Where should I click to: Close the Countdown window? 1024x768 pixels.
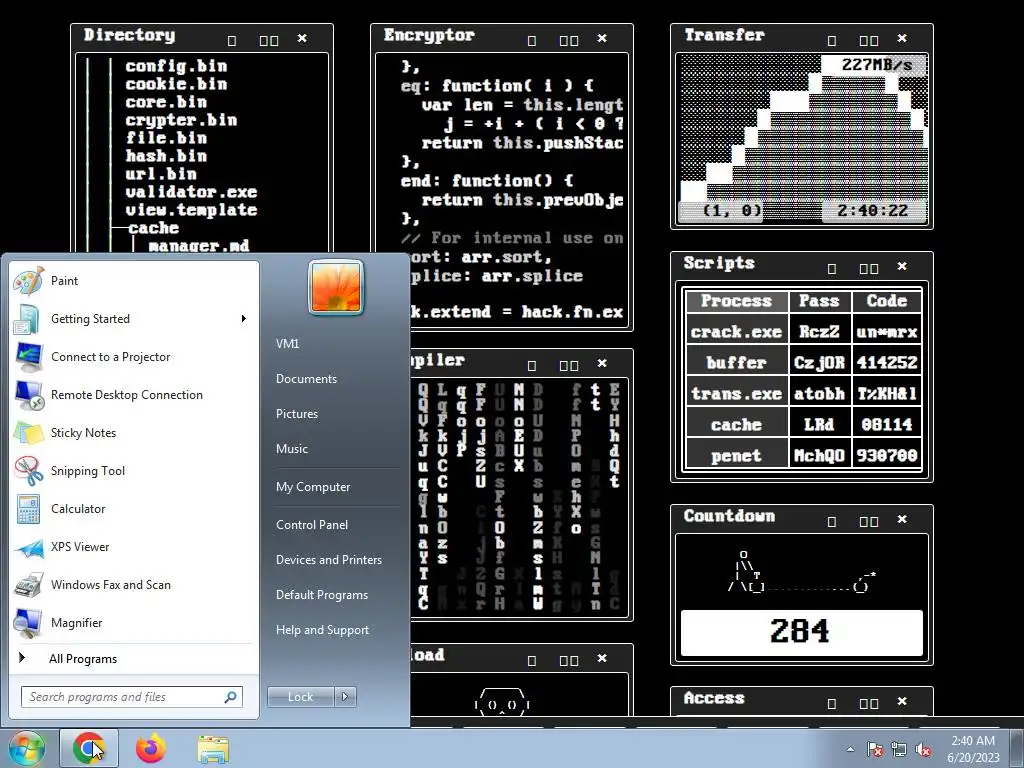pos(902,519)
